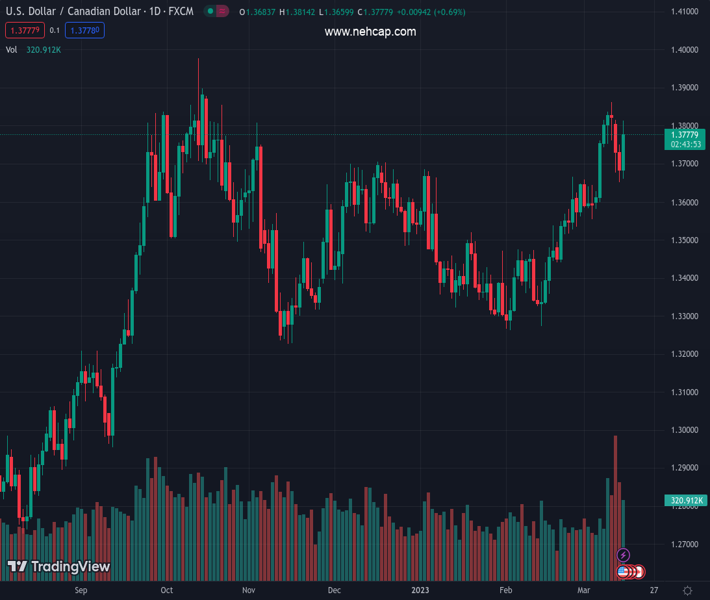Click the Dec label on time axis
The height and width of the screenshot is (600, 710).
pyautogui.click(x=334, y=591)
